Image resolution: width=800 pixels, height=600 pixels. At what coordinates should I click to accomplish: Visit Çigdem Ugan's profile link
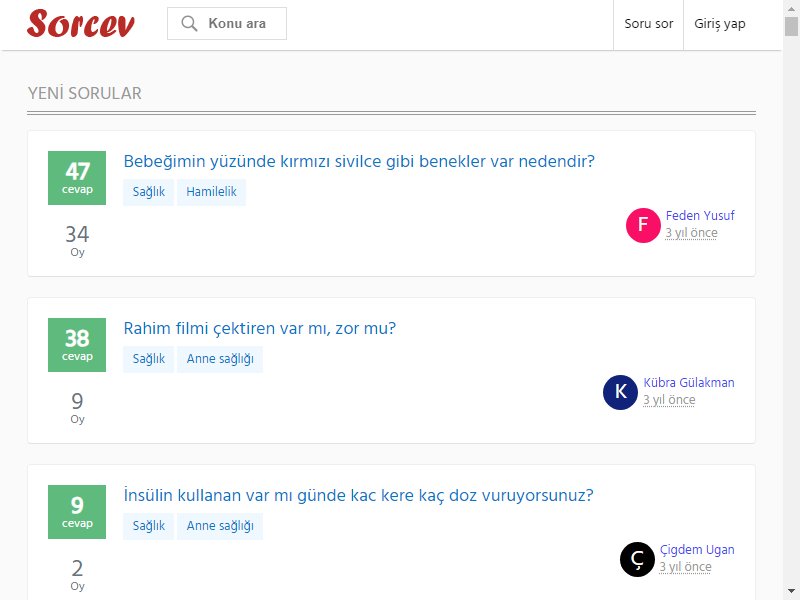pyautogui.click(x=697, y=549)
